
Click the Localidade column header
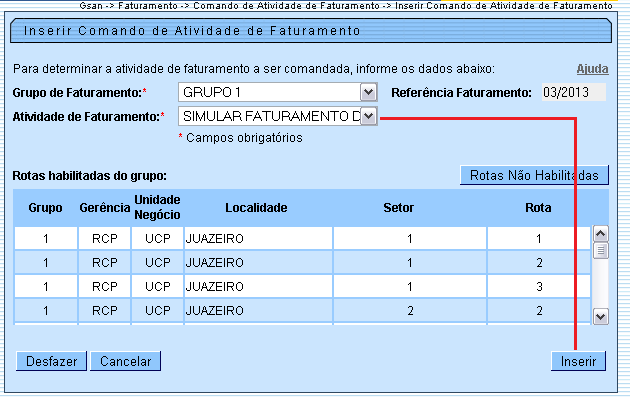[256, 208]
